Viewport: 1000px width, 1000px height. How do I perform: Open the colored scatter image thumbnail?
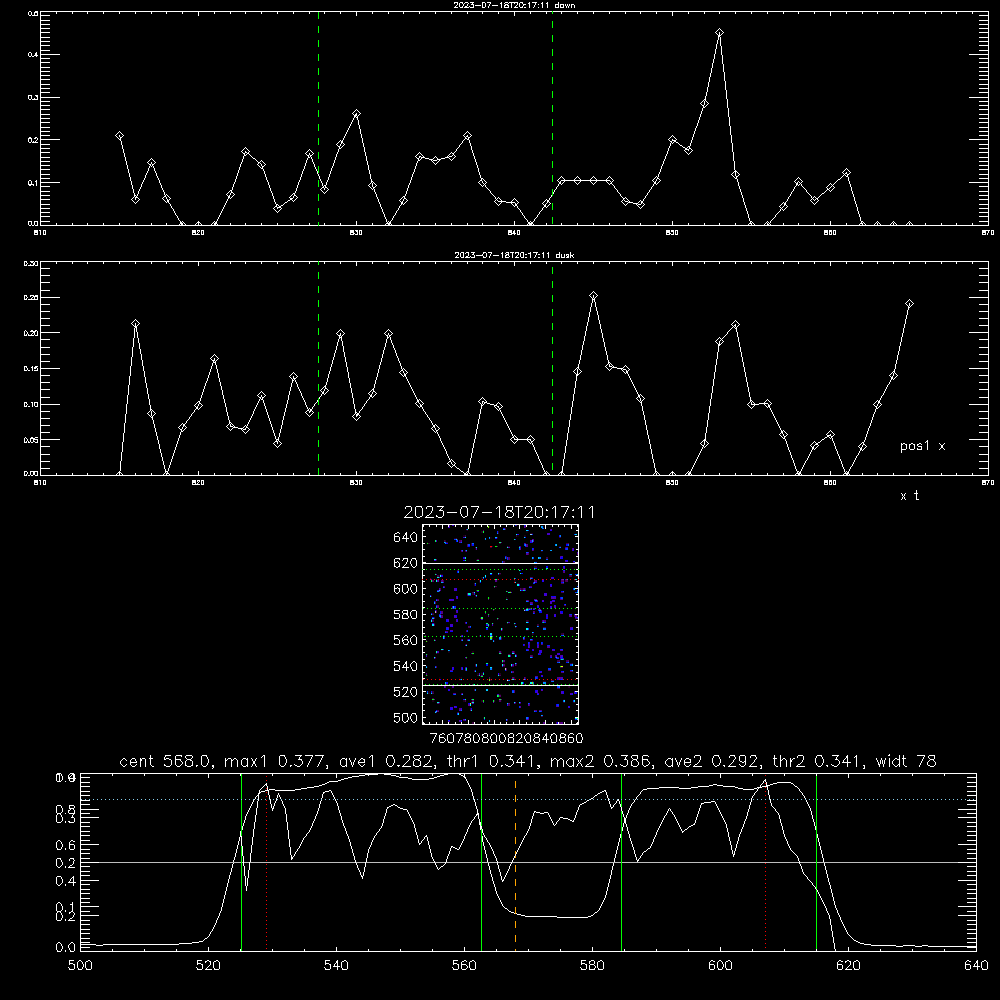click(500, 624)
